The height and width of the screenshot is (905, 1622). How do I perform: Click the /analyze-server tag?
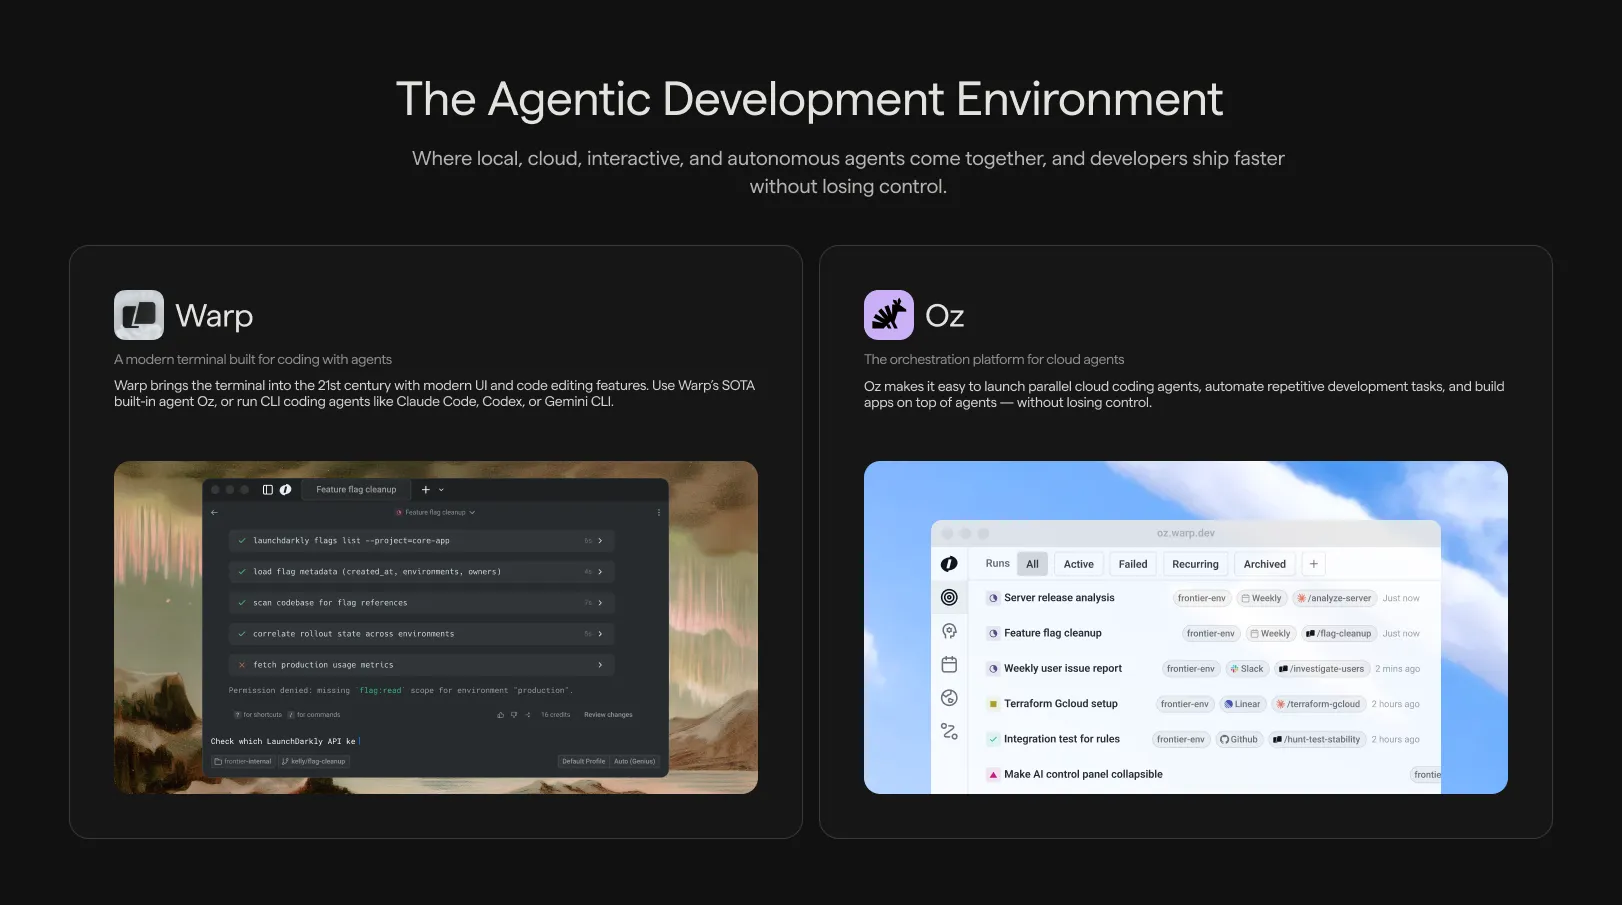(1334, 598)
